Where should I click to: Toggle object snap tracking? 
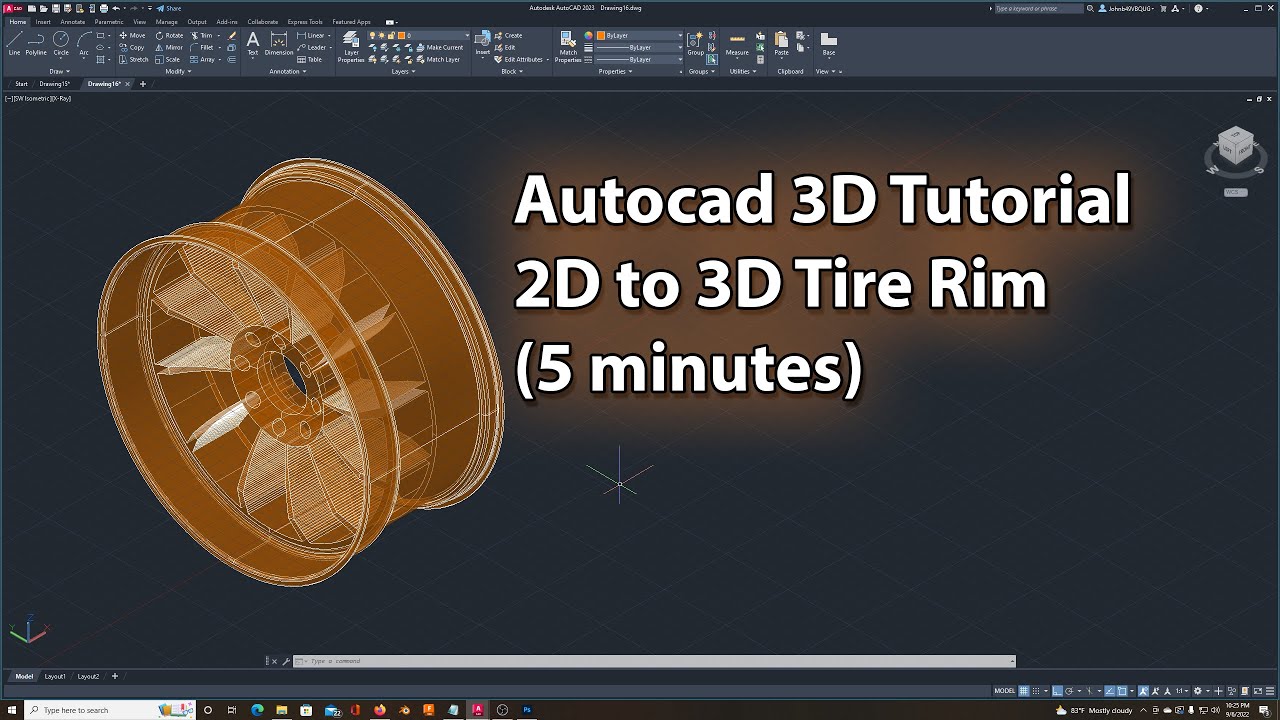[1109, 691]
